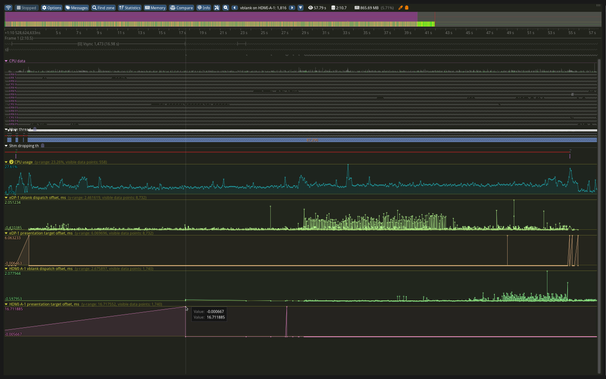Click the time span icon showing 2:10.7
The height and width of the screenshot is (379, 606).
pyautogui.click(x=333, y=8)
